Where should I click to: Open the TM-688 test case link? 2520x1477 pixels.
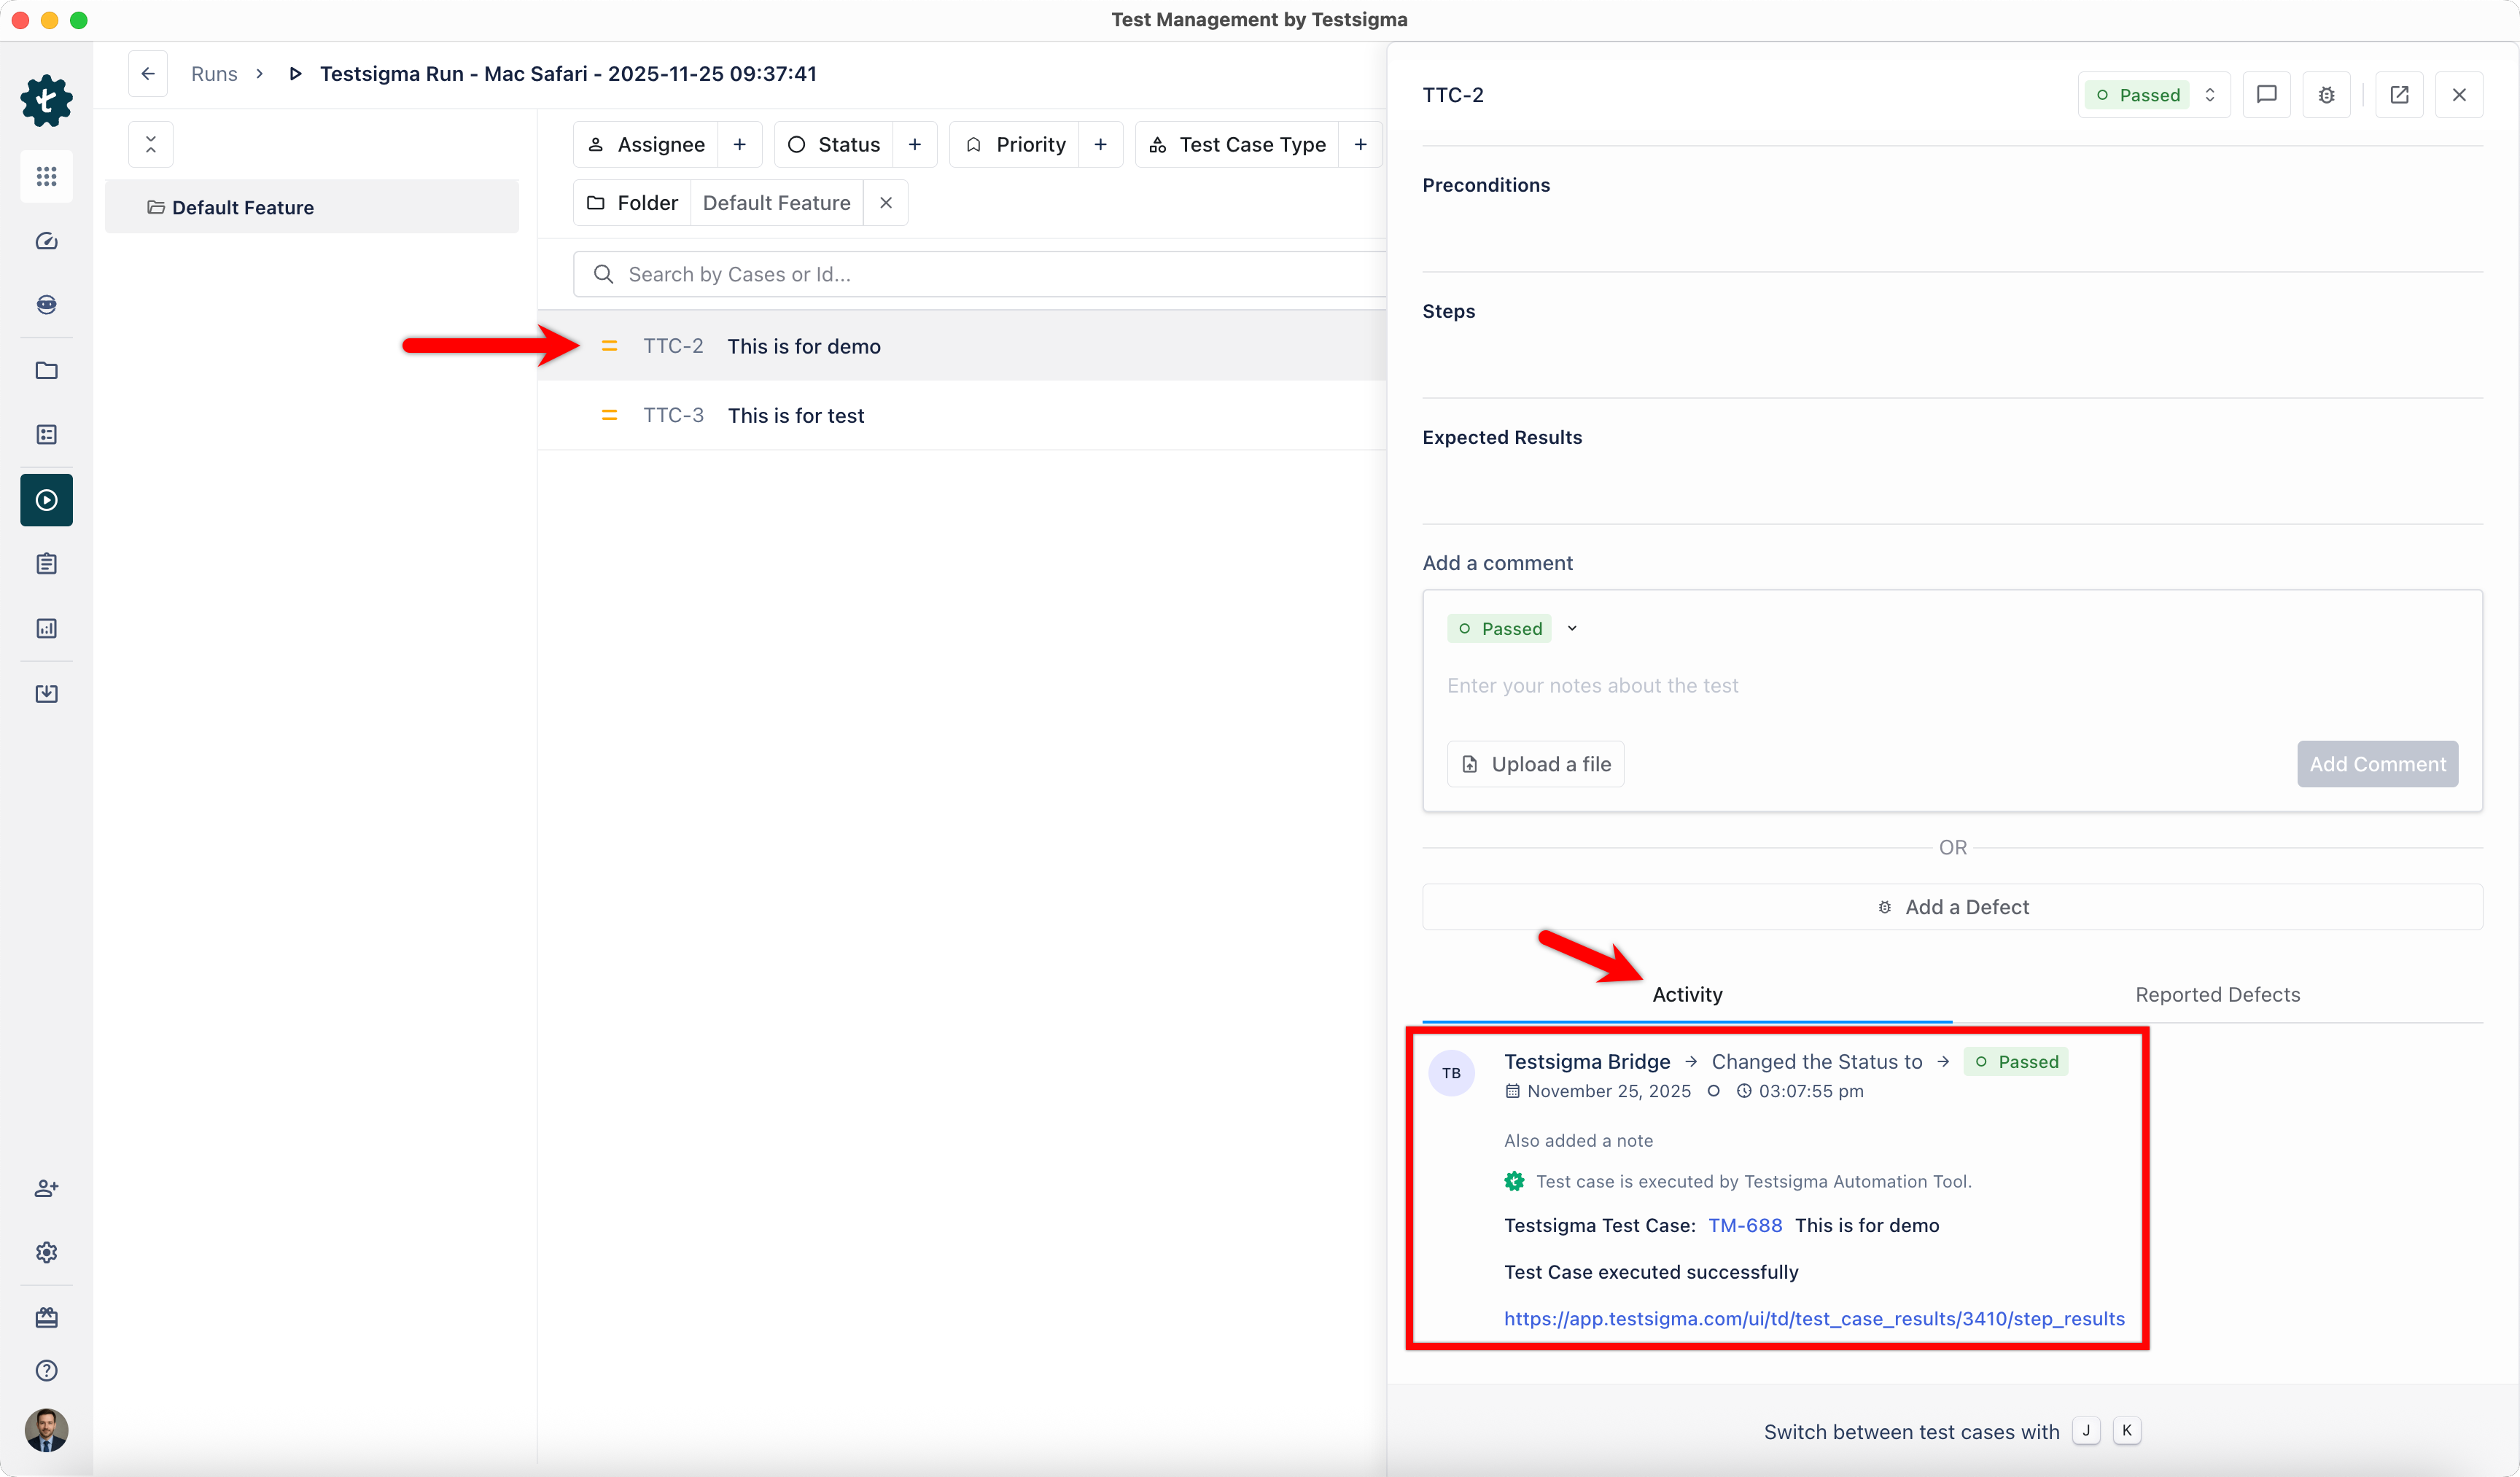tap(1744, 1225)
